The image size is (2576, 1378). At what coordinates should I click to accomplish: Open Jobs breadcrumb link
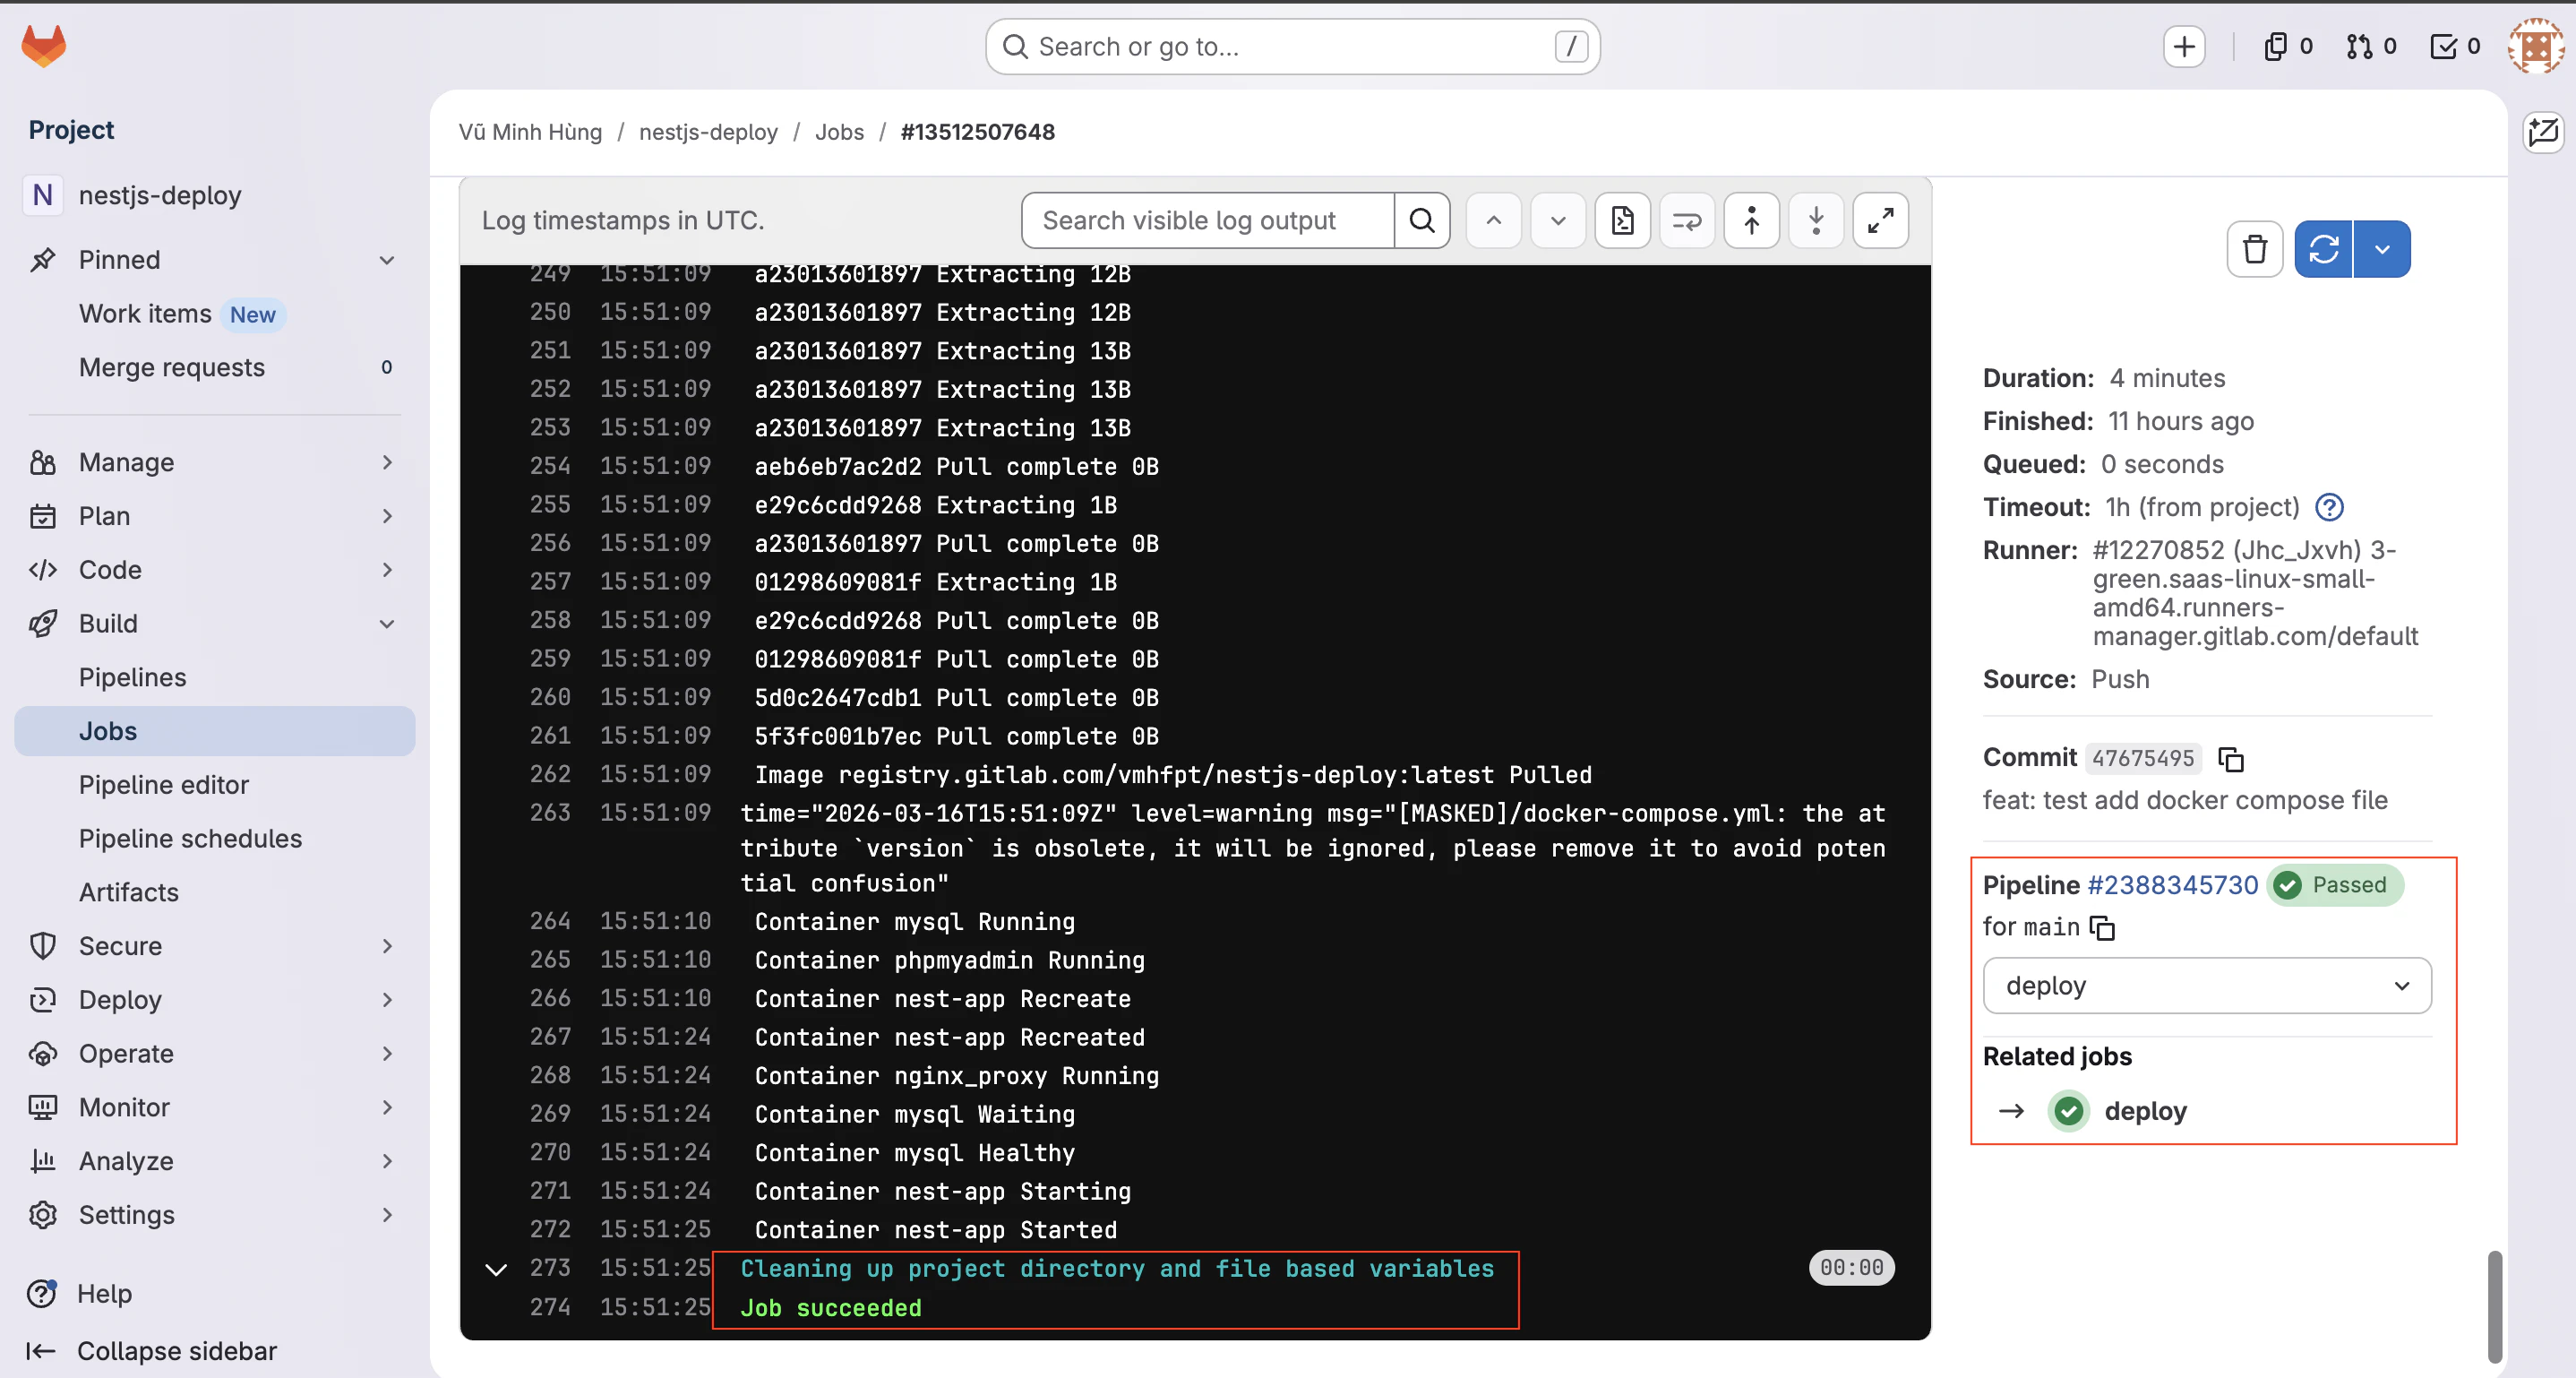pyautogui.click(x=839, y=132)
